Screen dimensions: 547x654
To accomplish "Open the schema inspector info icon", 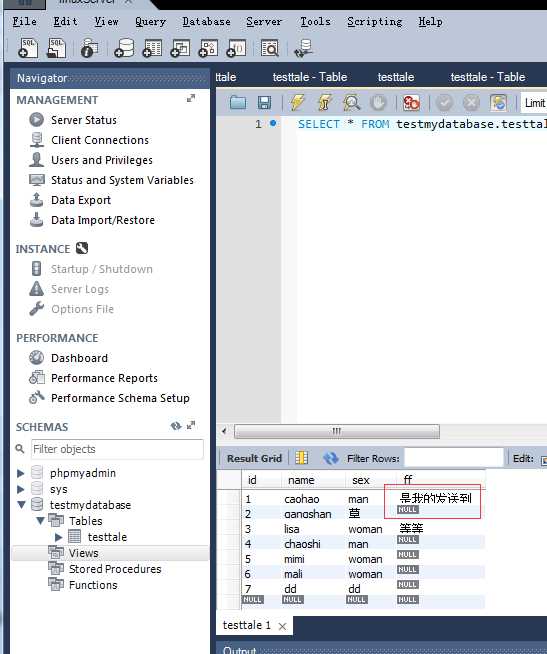I will 89,48.
